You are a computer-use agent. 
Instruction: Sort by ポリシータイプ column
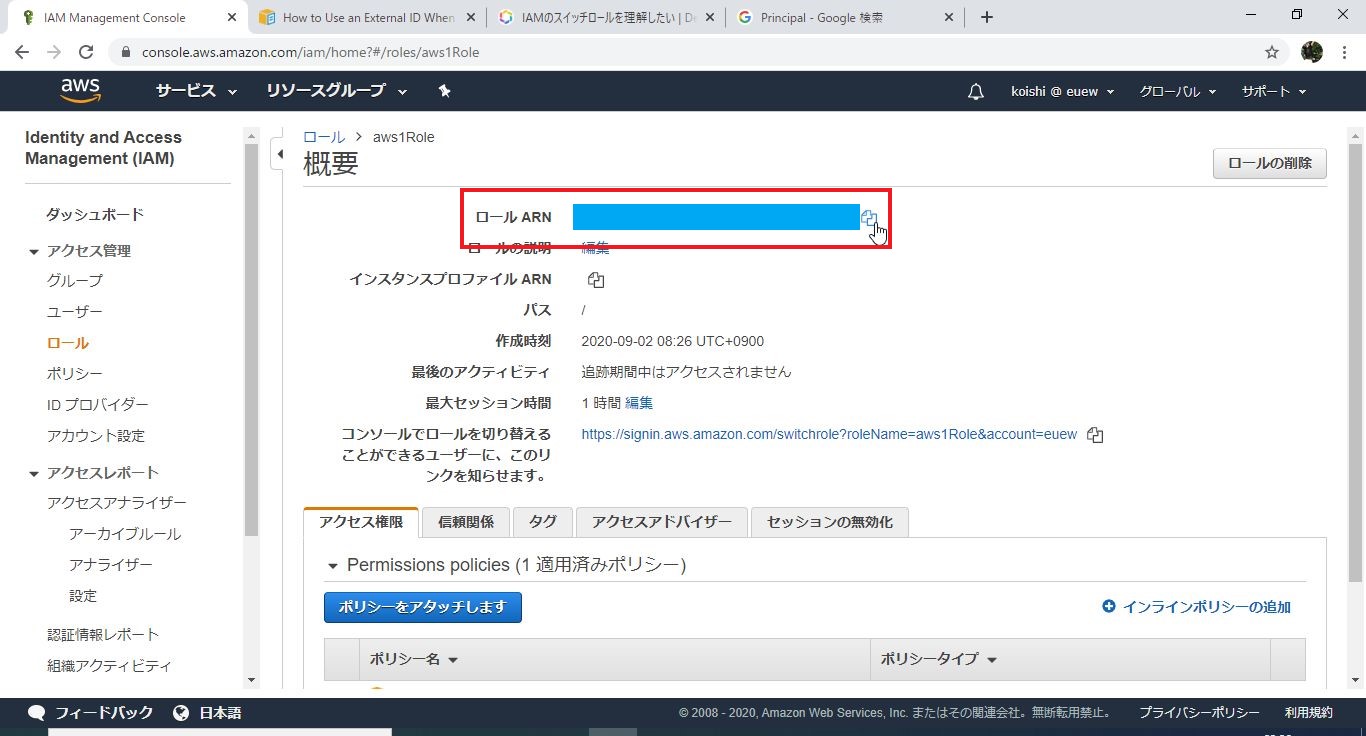(x=938, y=660)
